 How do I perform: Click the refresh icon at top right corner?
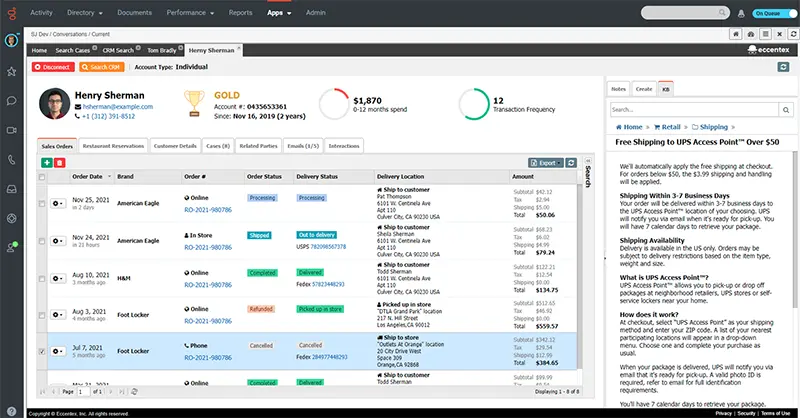pos(793,34)
